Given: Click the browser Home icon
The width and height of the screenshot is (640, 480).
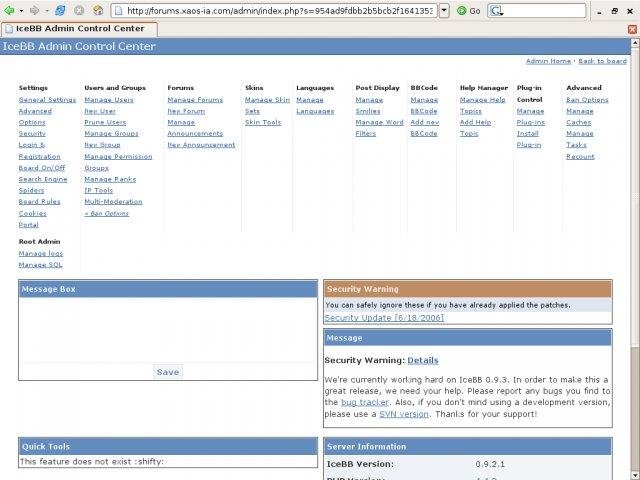Looking at the screenshot, I should 98,11.
